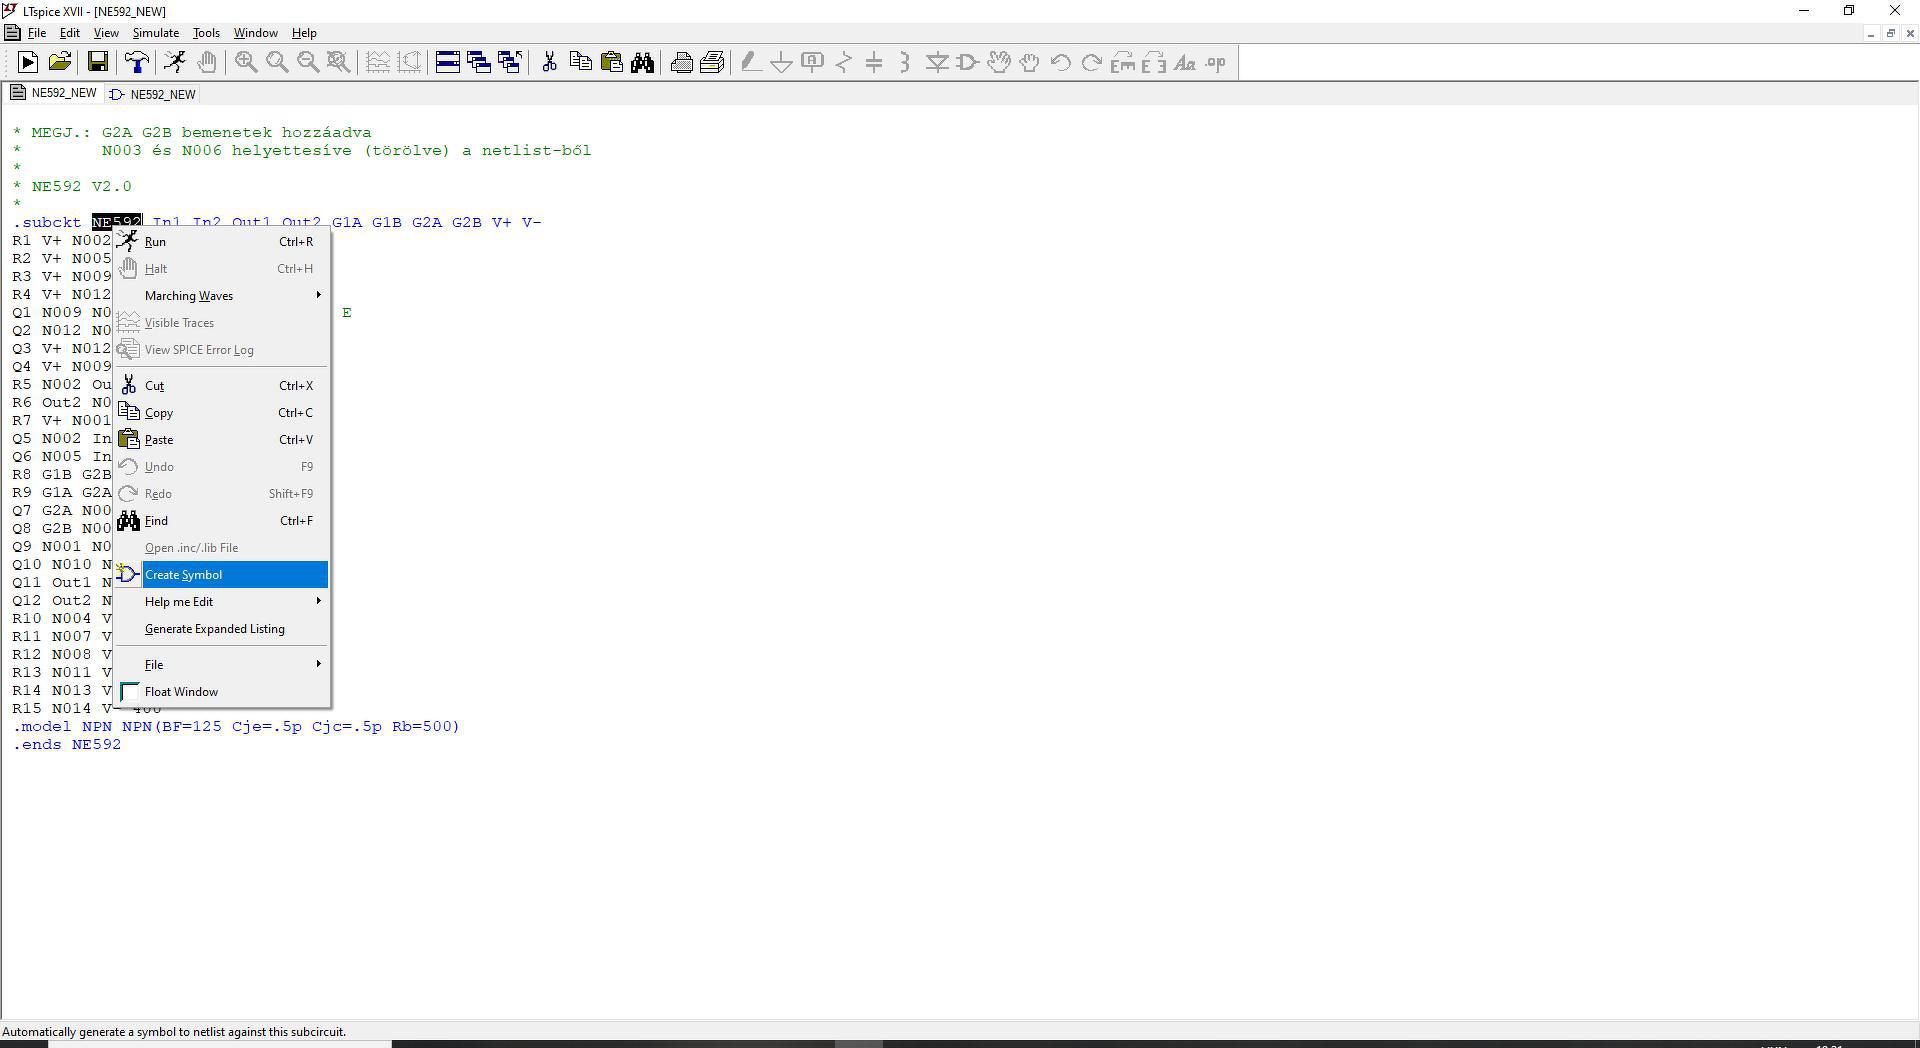The image size is (1920, 1048).
Task: Click the 'MEGJ.: G2A G2B bemenetek' comment
Action: (x=192, y=133)
